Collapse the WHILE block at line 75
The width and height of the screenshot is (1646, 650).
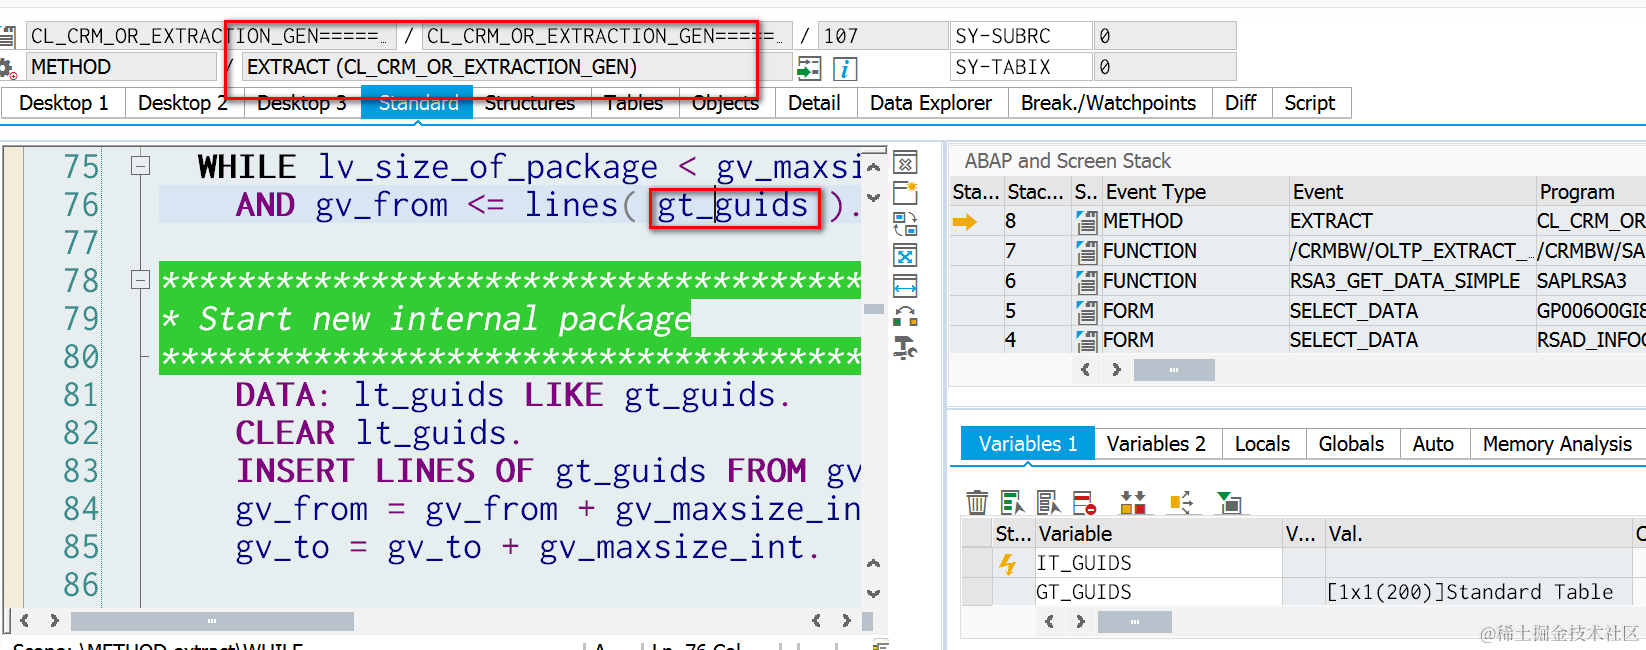tap(140, 166)
